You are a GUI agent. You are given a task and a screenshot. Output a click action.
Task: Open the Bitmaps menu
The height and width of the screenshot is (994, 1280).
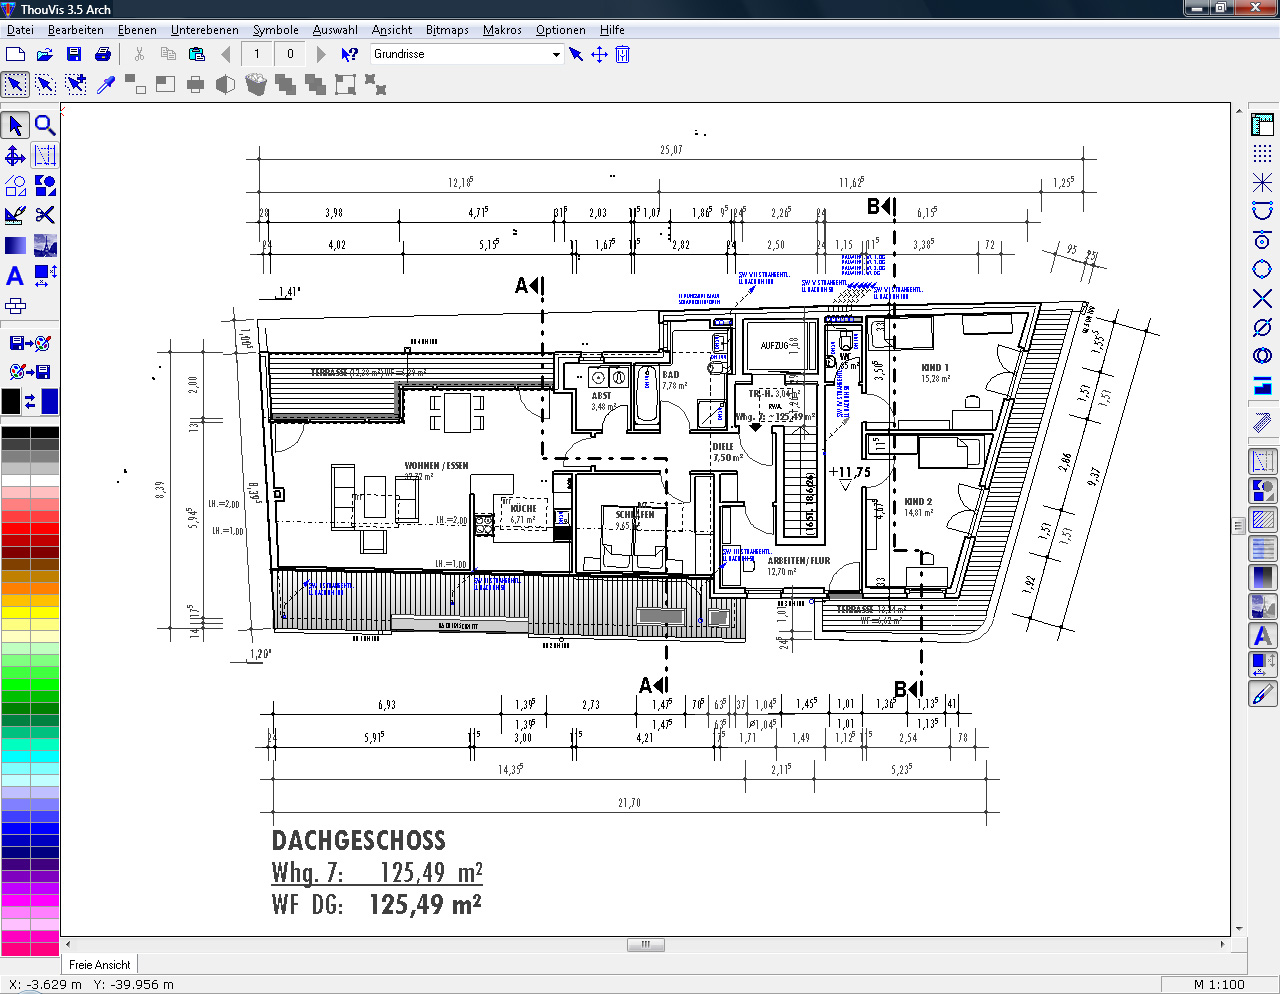click(447, 30)
